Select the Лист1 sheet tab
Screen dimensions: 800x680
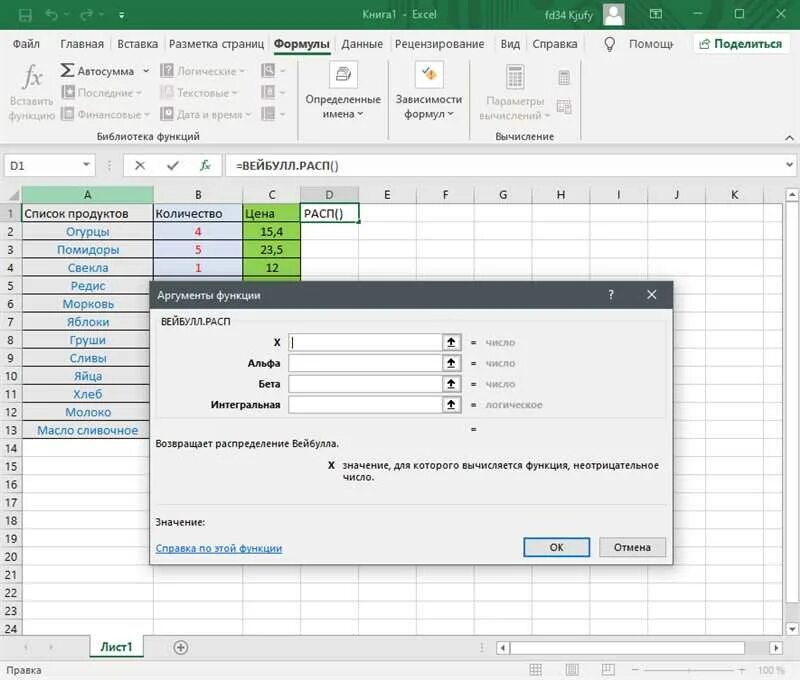[x=116, y=647]
